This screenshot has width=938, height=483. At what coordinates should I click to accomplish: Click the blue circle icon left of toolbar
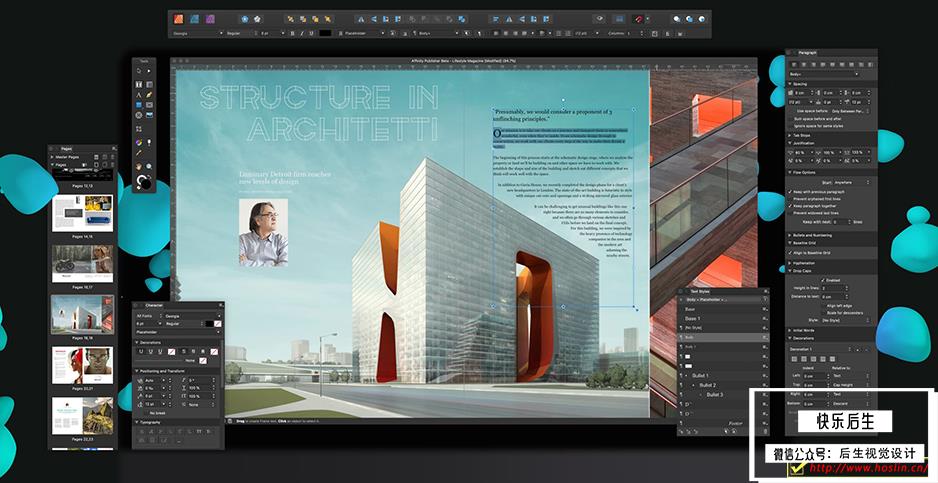[x=244, y=19]
